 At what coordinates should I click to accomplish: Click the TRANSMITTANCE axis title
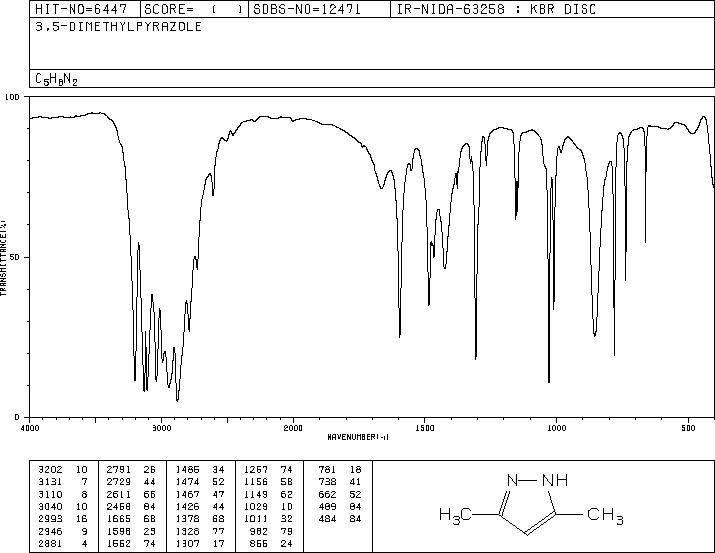tap(4, 258)
